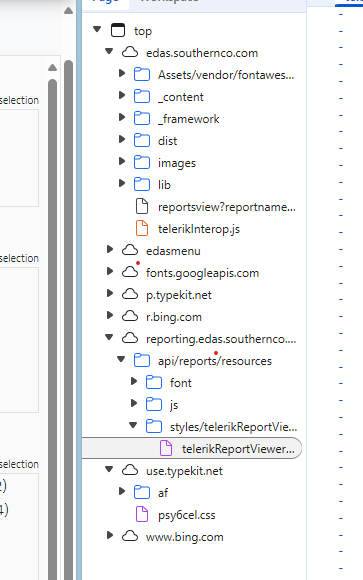The height and width of the screenshot is (580, 363).
Task: Click the folder icon next to images
Action: 142,162
